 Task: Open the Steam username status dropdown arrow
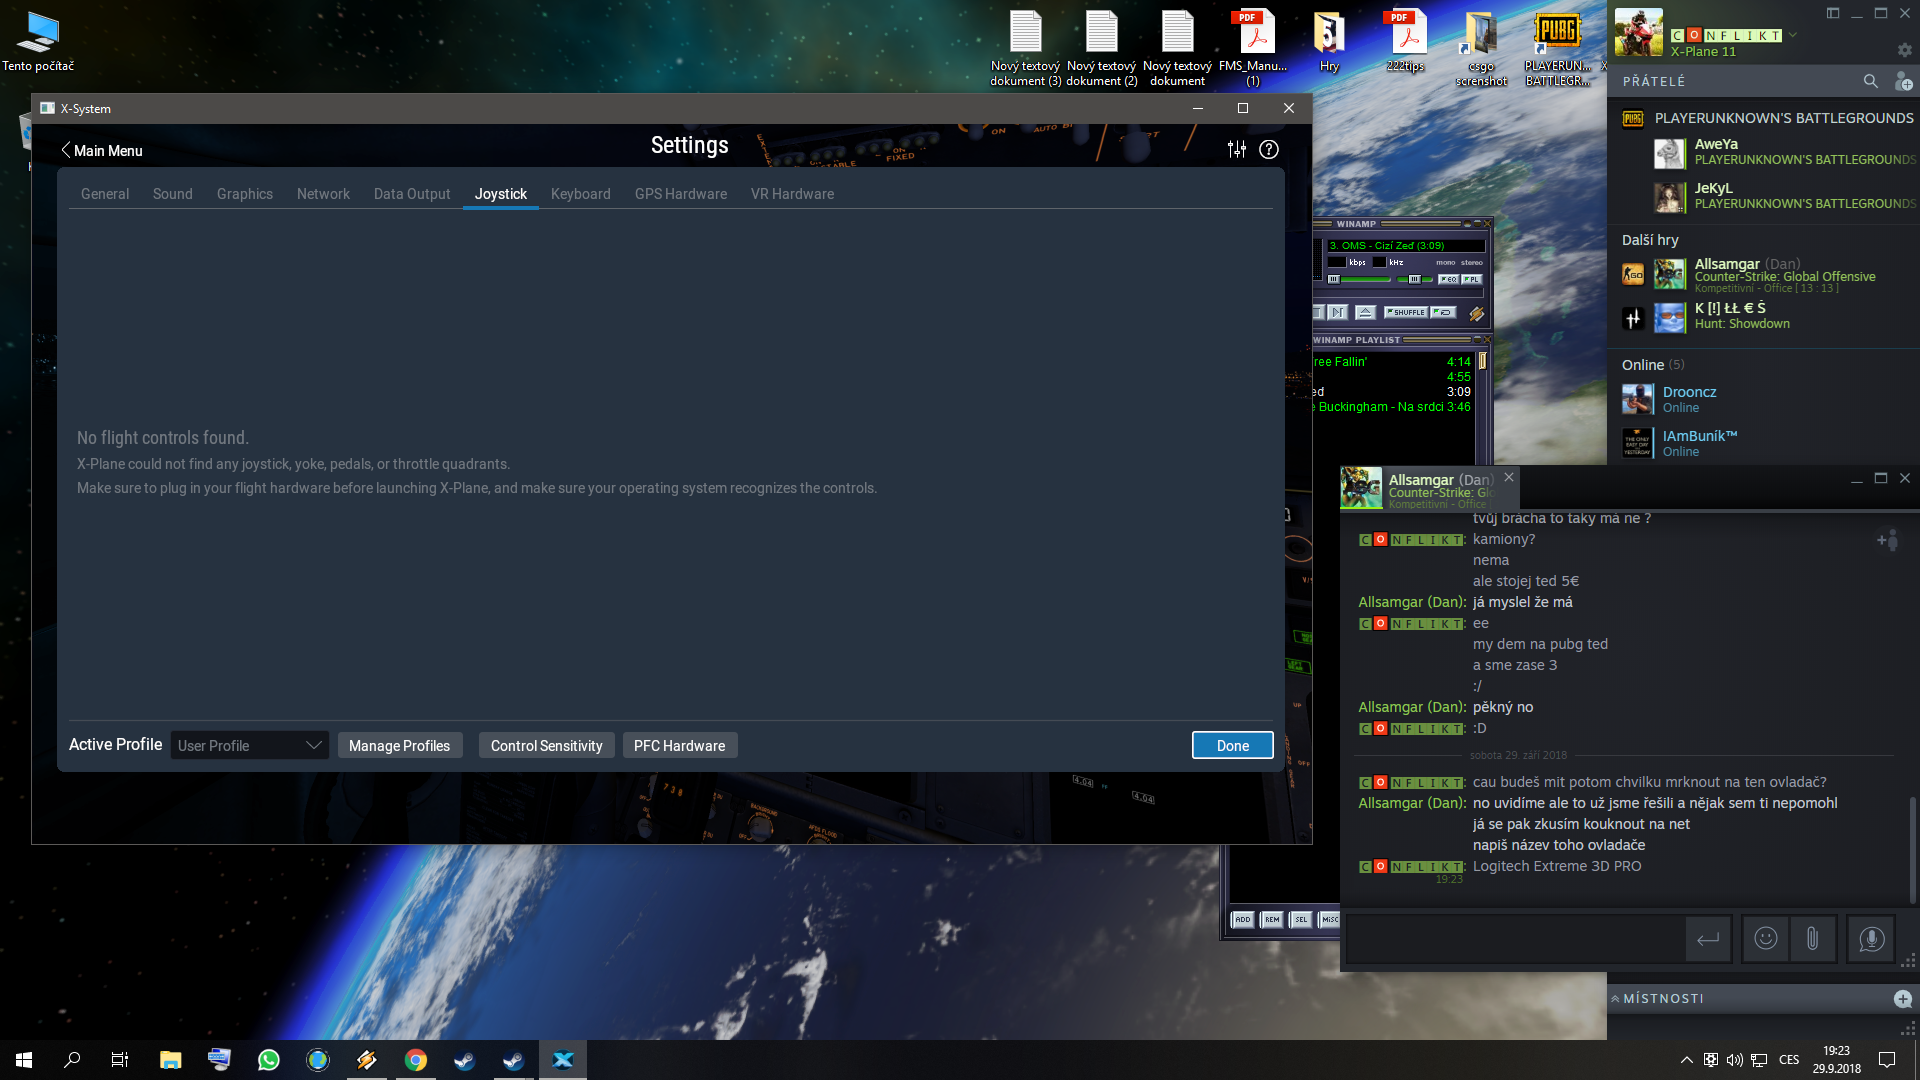pos(1793,35)
